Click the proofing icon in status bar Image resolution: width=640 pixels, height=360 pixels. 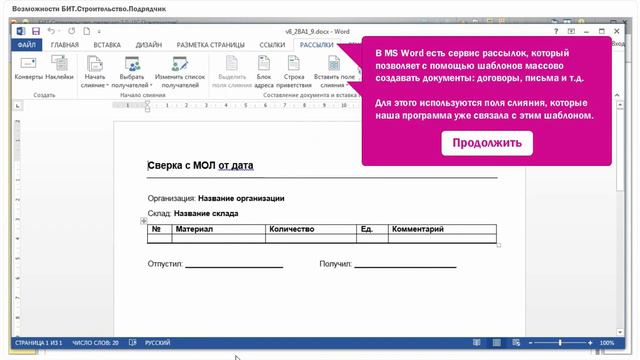pyautogui.click(x=132, y=343)
